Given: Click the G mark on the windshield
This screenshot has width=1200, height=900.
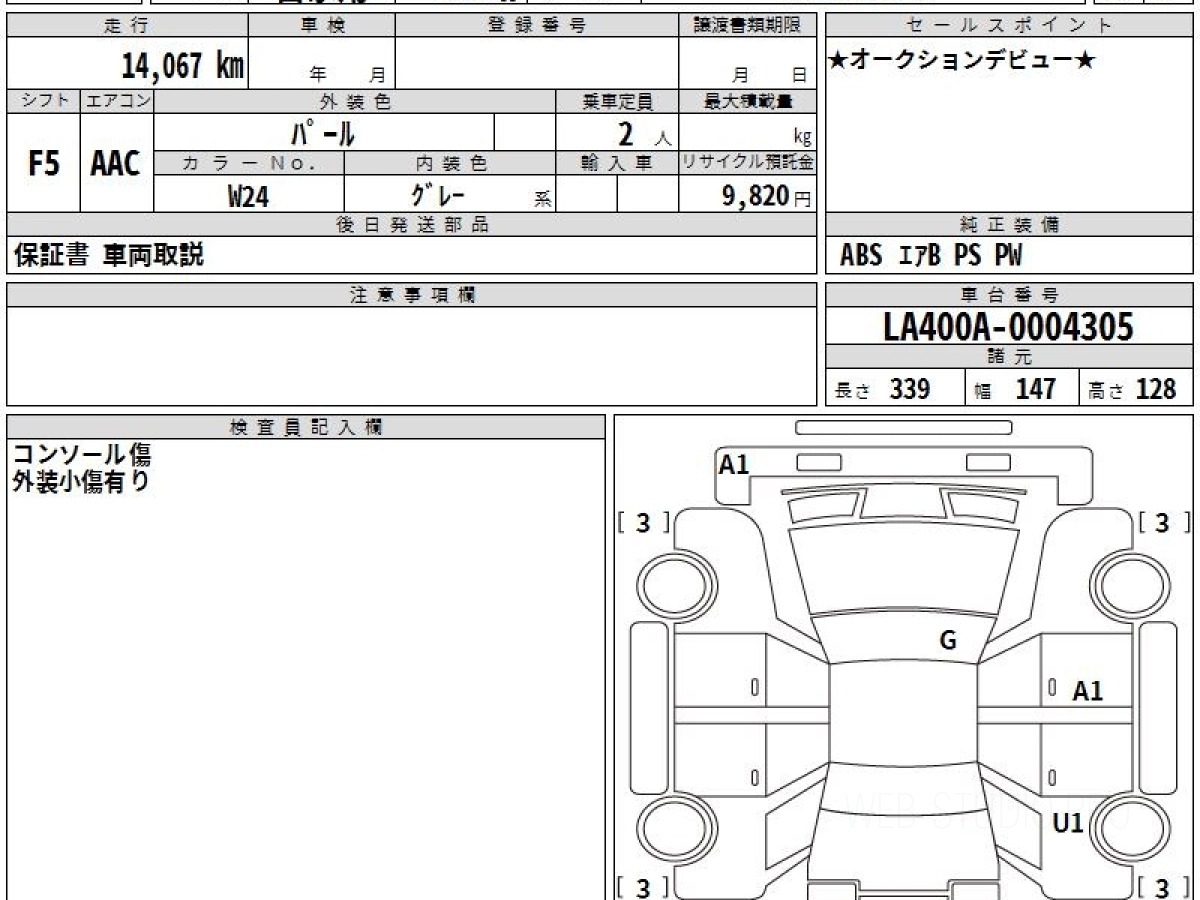Looking at the screenshot, I should point(948,641).
